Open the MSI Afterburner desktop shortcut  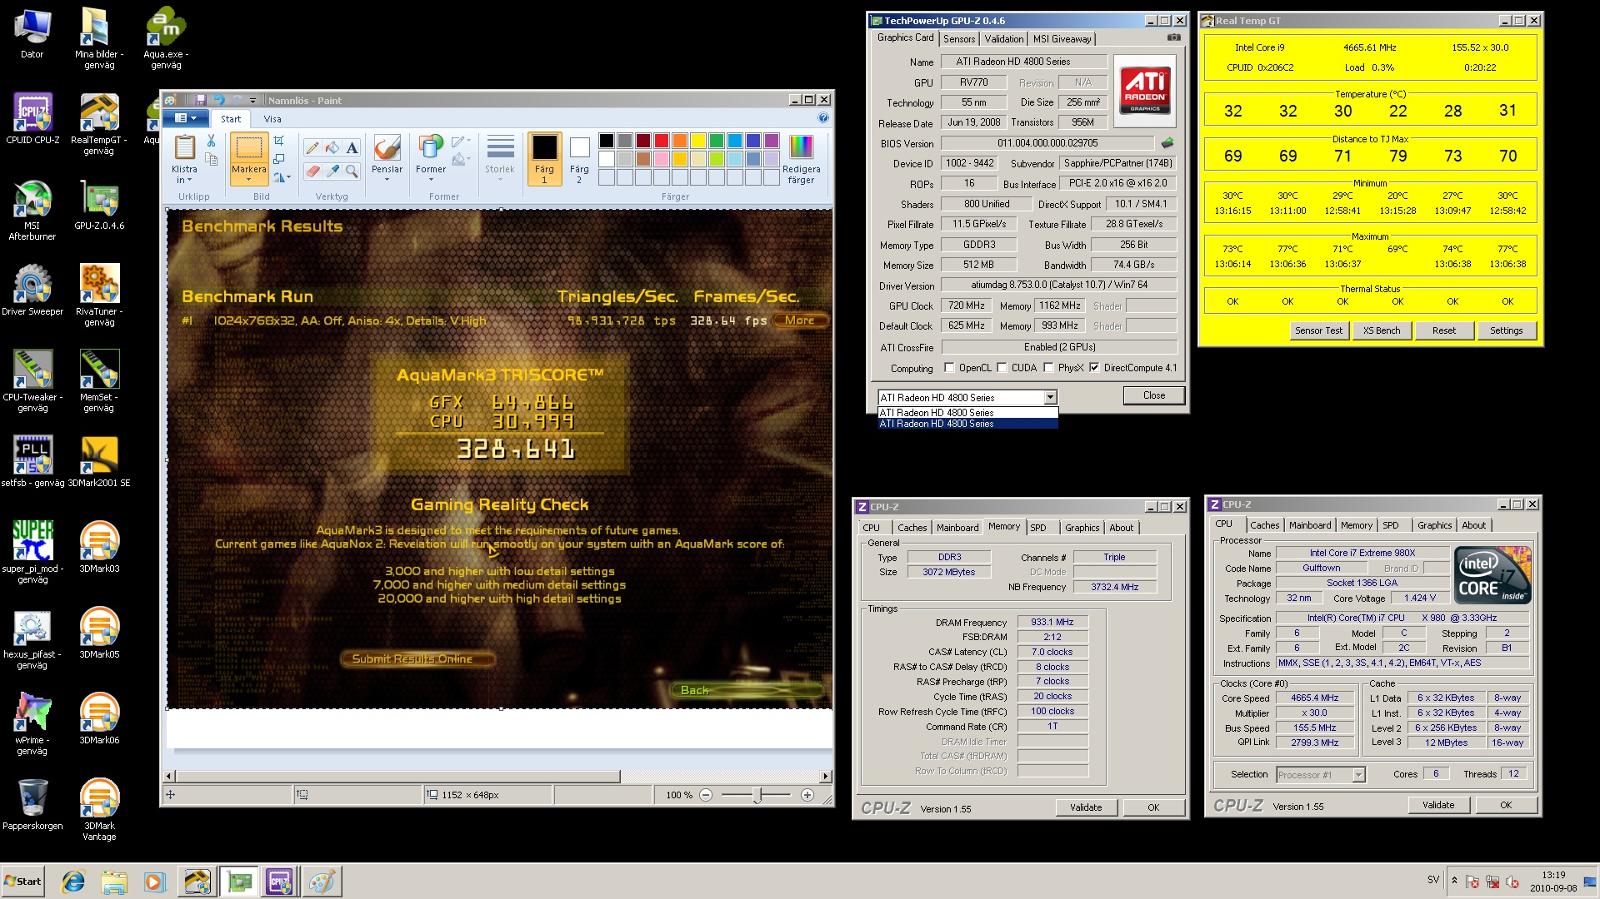(x=32, y=209)
